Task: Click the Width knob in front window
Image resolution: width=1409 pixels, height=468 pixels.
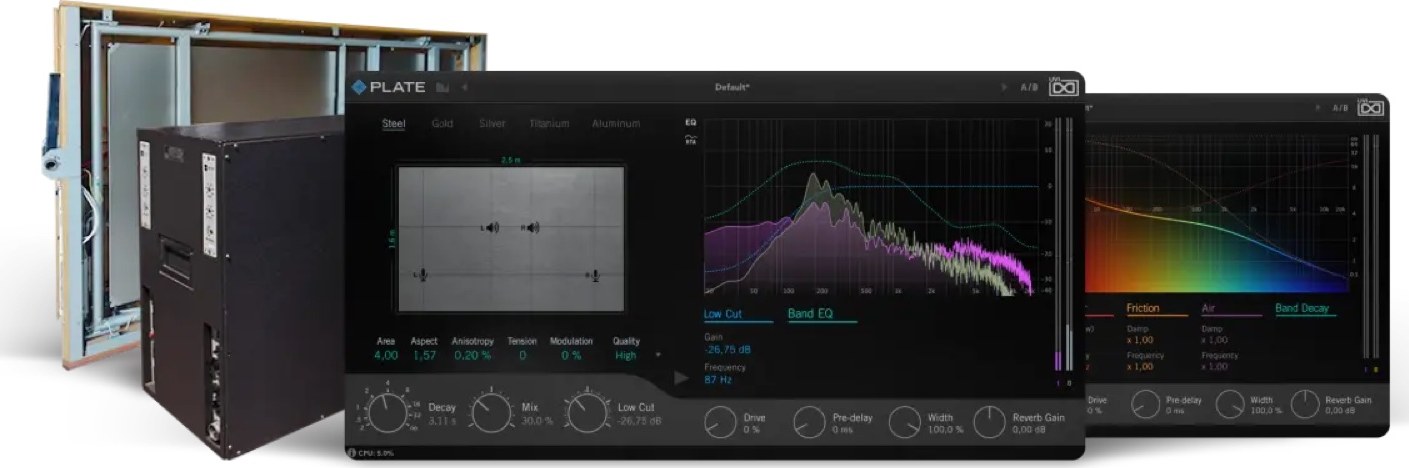Action: [x=904, y=423]
